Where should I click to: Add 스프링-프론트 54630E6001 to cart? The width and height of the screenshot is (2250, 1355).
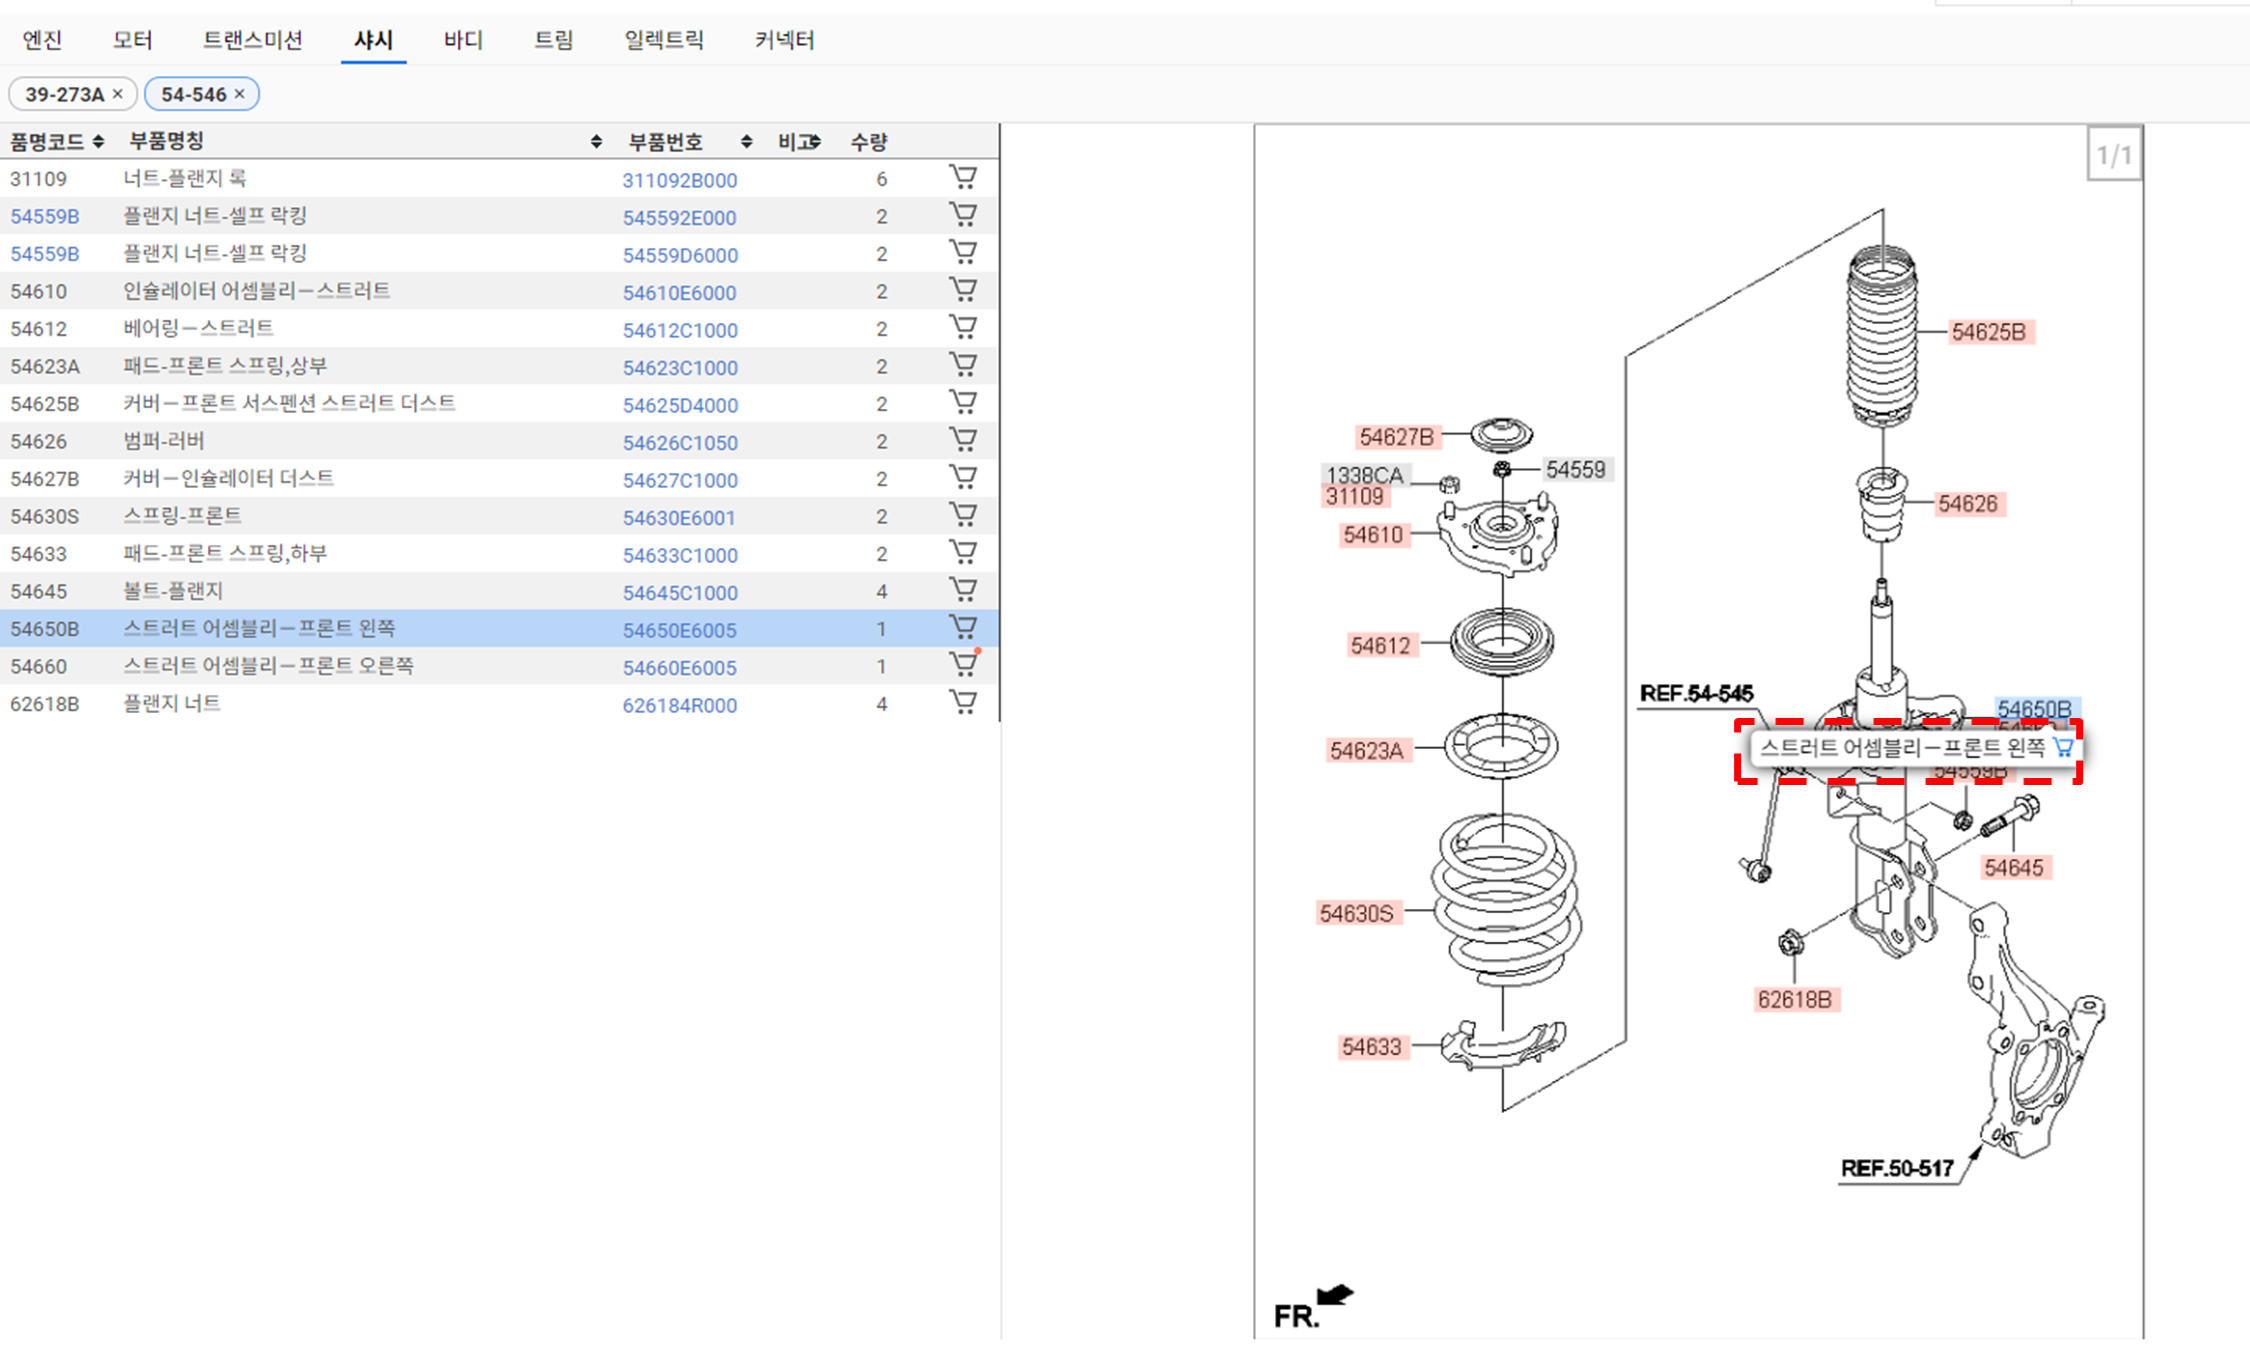[962, 515]
